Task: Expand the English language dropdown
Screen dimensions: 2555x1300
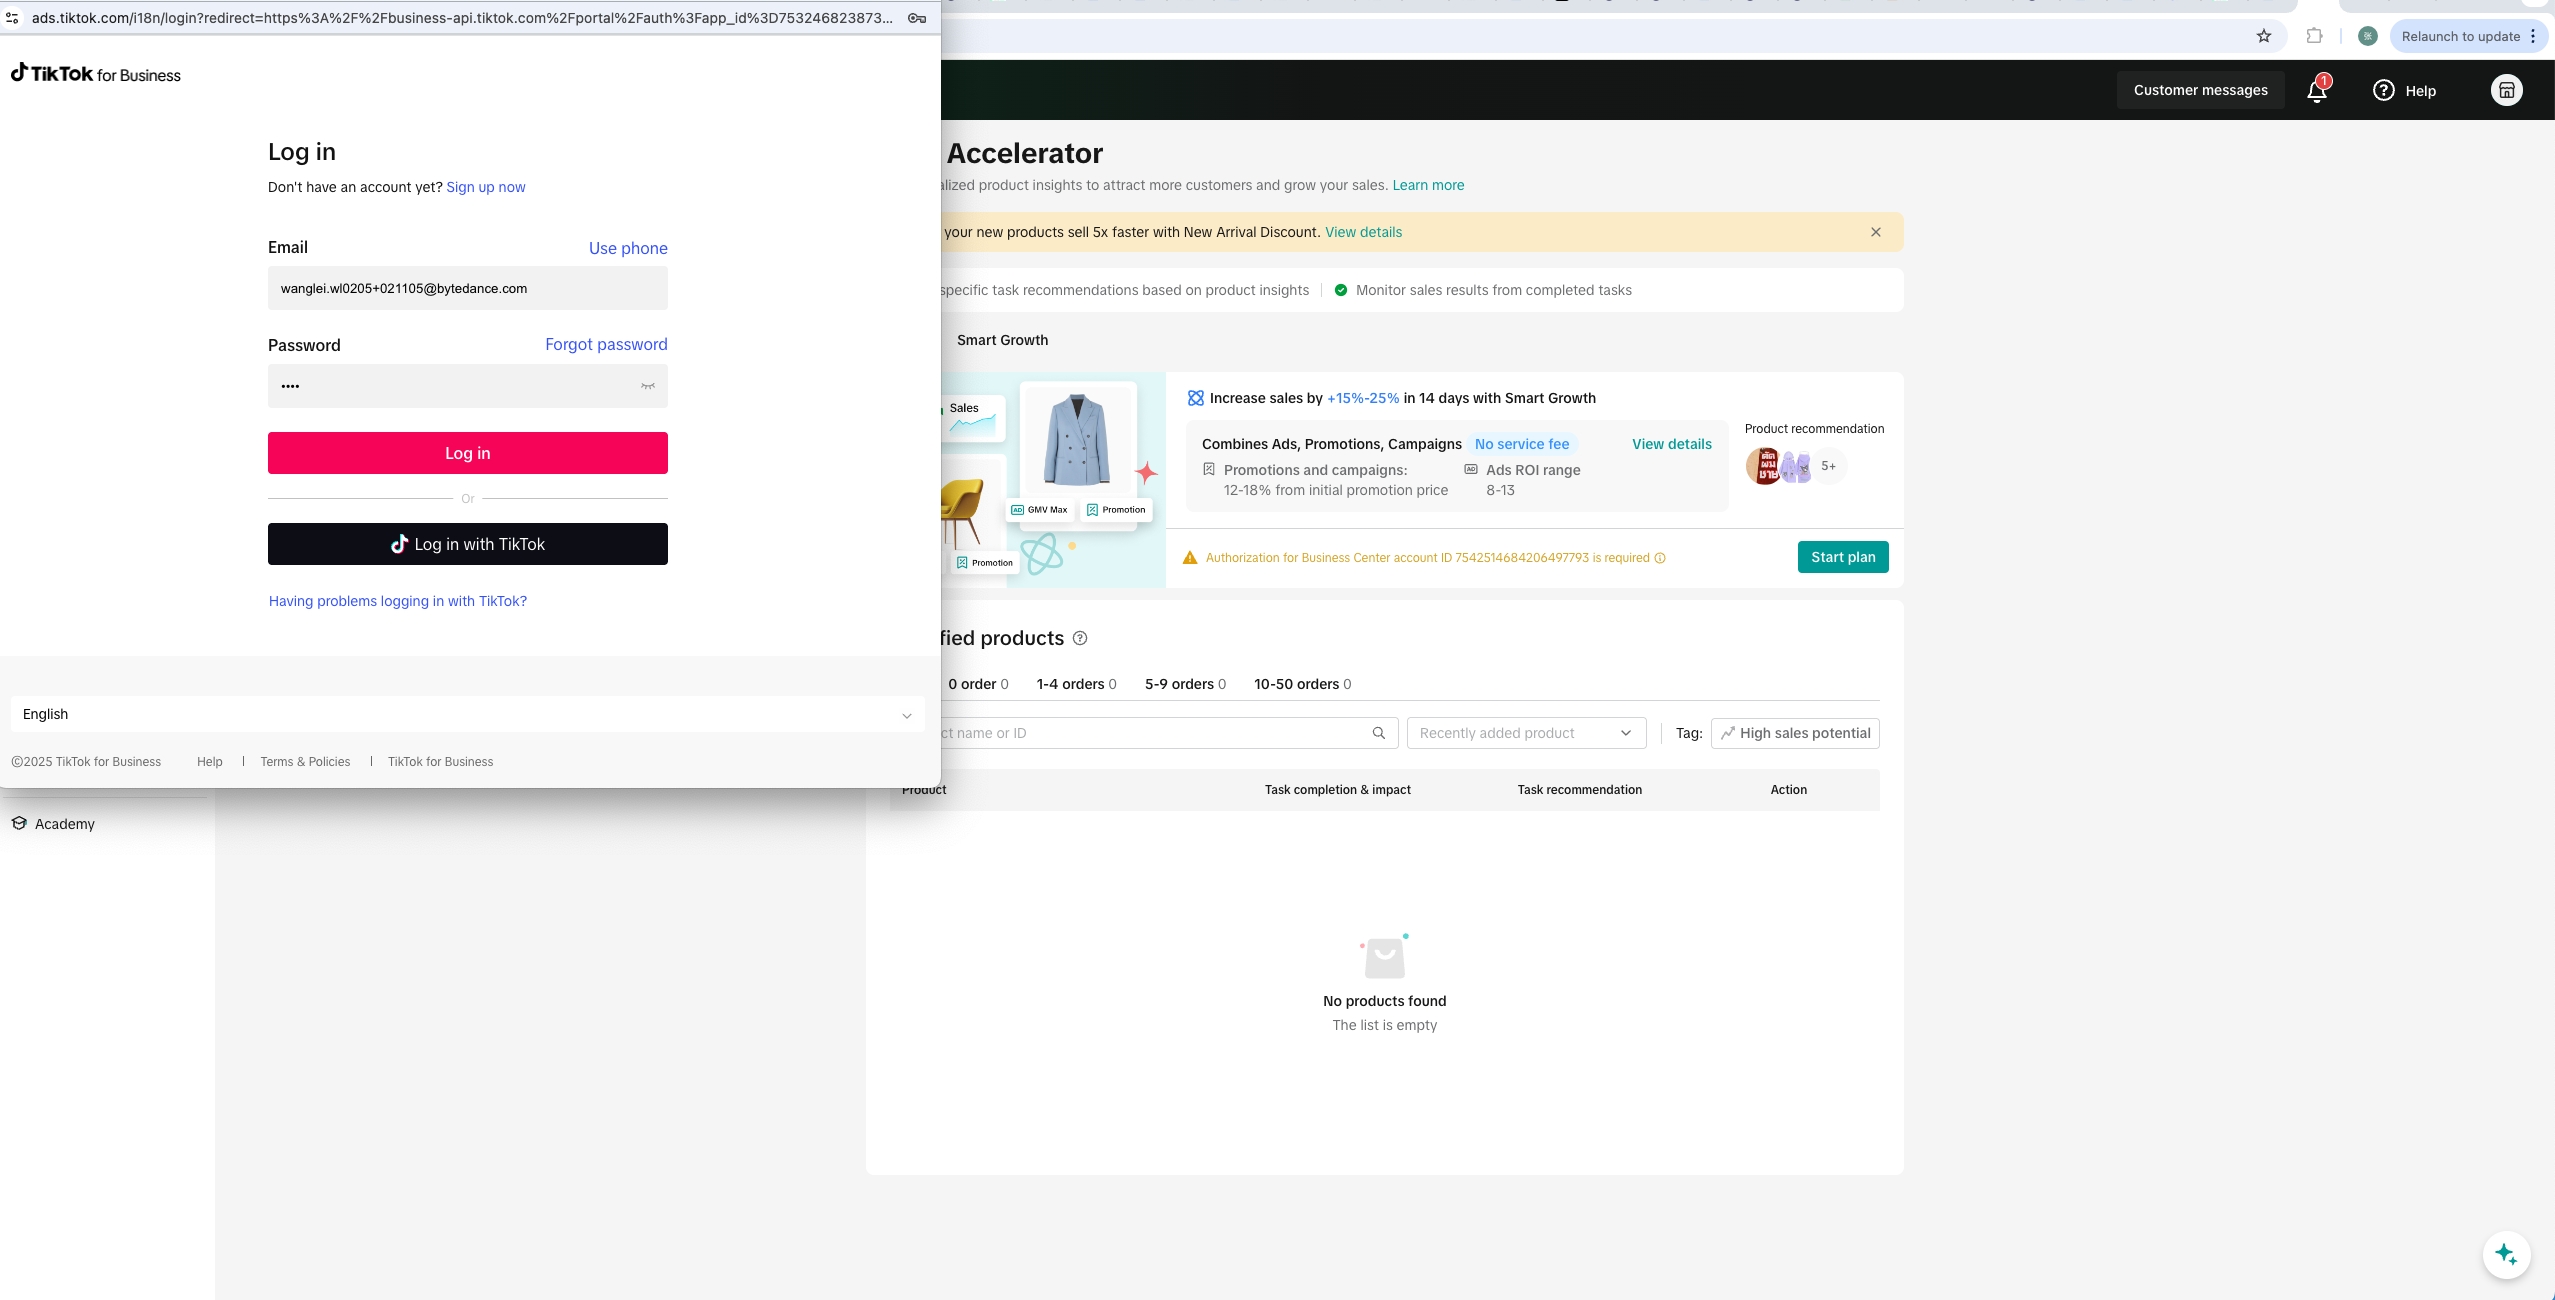Action: [467, 714]
